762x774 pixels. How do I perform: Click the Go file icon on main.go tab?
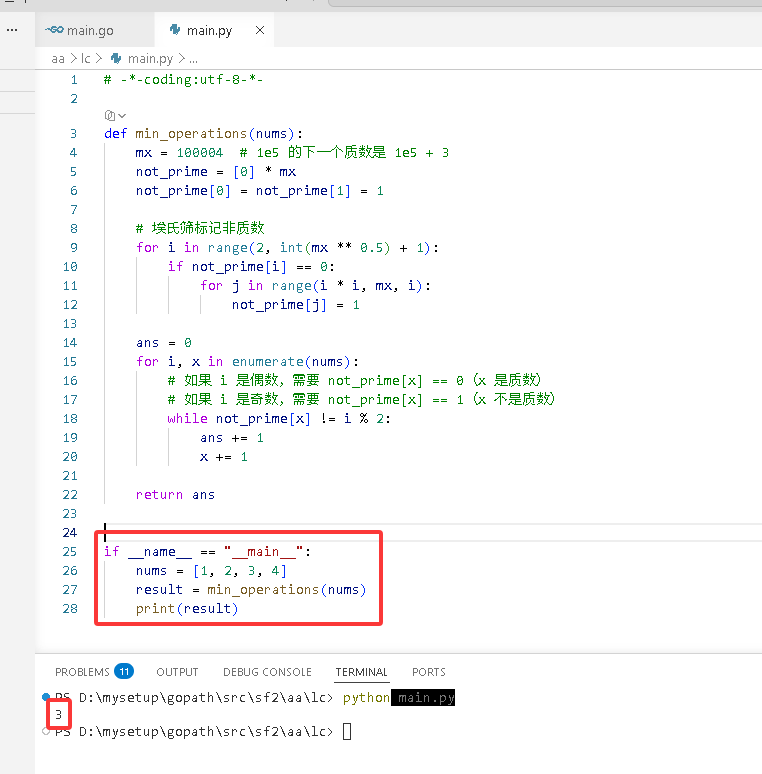pyautogui.click(x=54, y=30)
